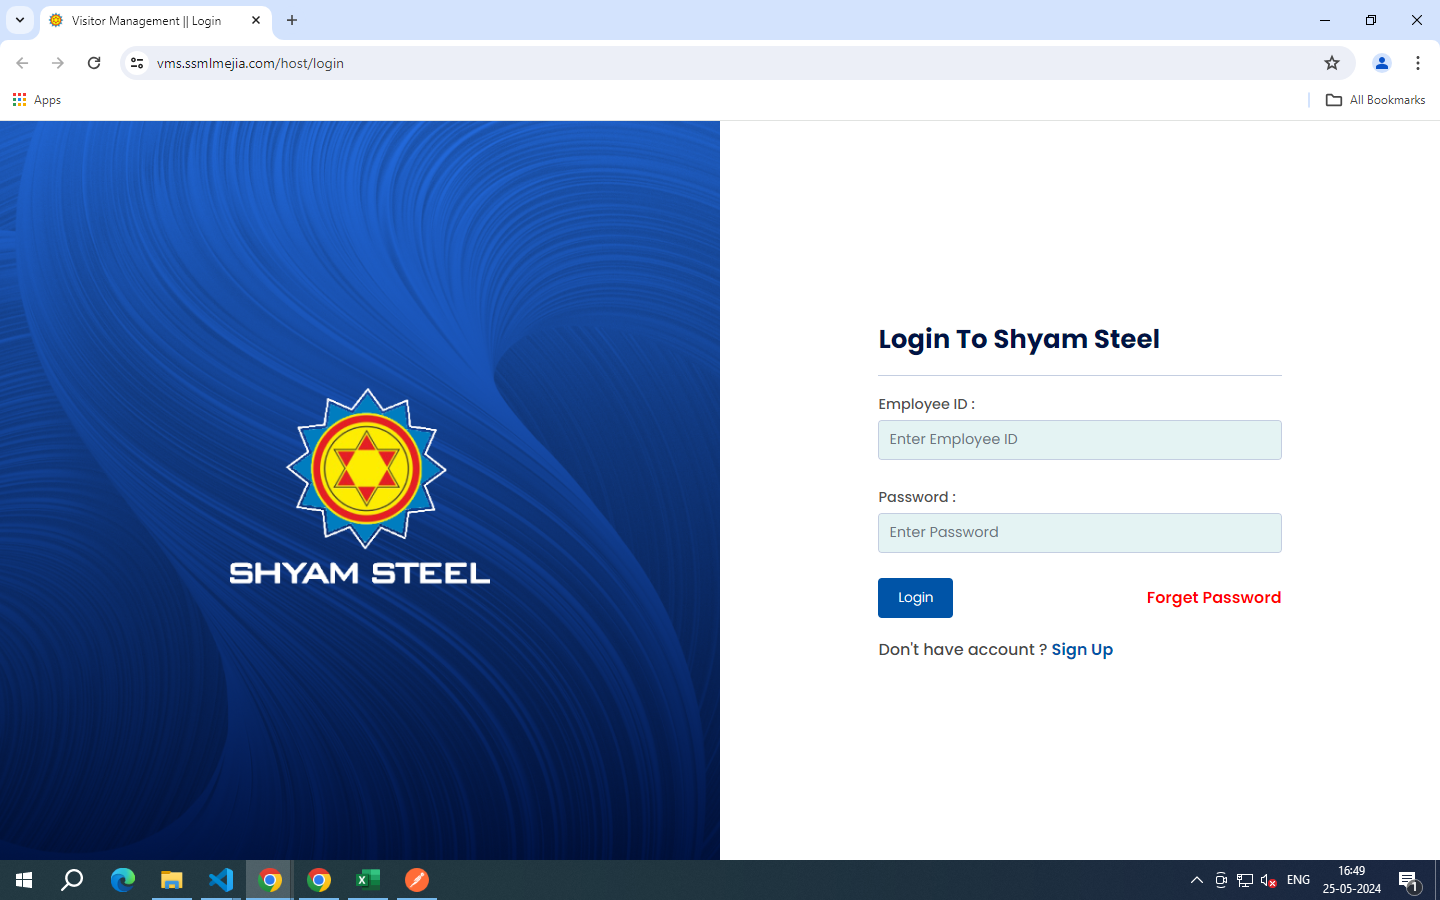Open the Apps bookmarks shortcut

tap(37, 100)
